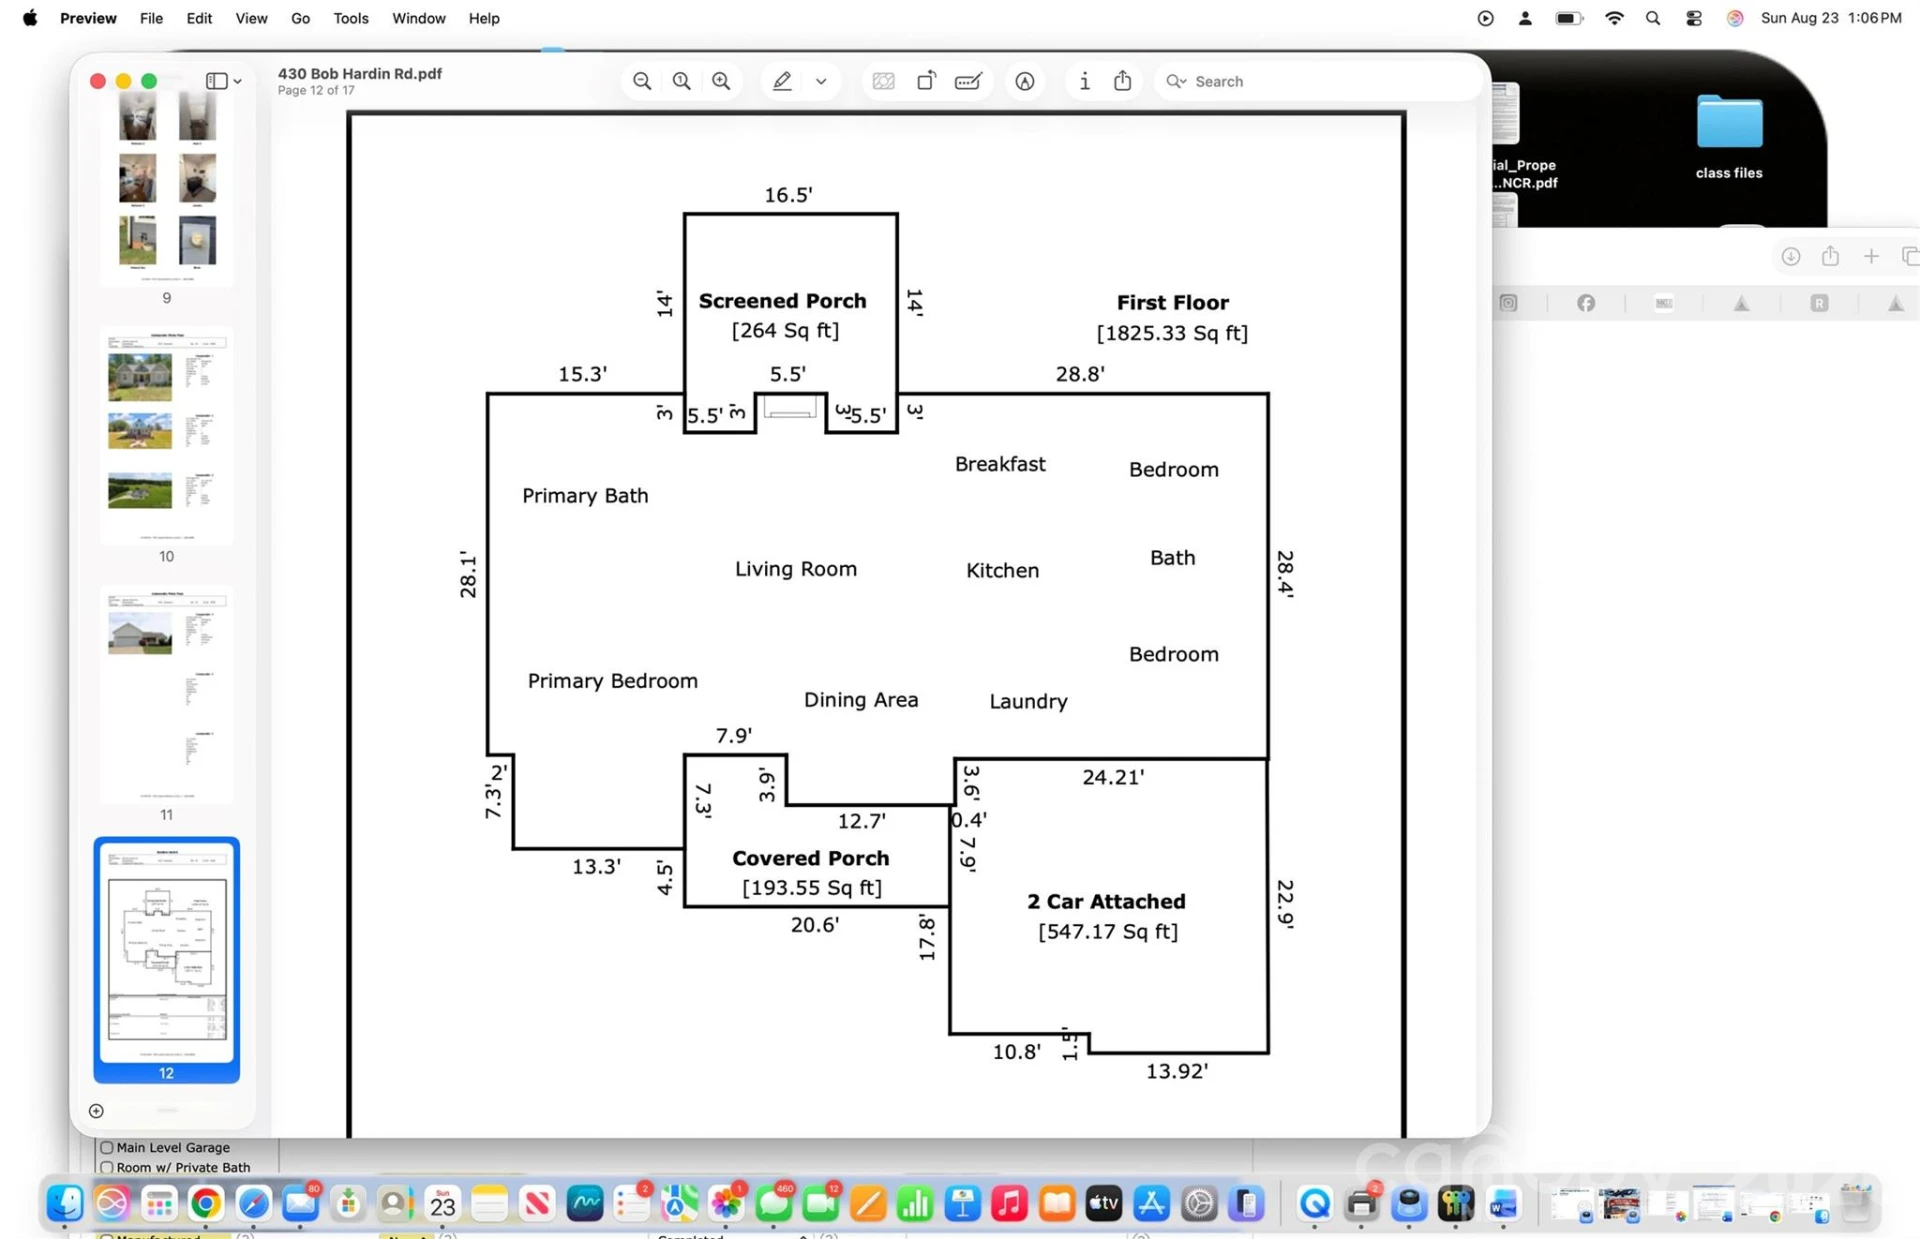Open Freeform from the Dock
This screenshot has height=1239, width=1920.
[x=584, y=1203]
